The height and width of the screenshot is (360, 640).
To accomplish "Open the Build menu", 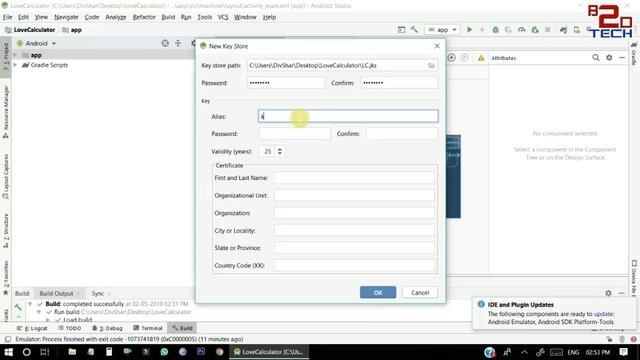I will tap(168, 17).
